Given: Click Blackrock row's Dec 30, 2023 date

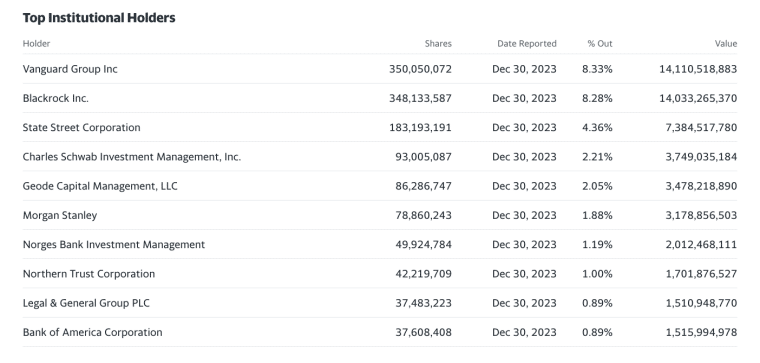Looking at the screenshot, I should pyautogui.click(x=524, y=98).
